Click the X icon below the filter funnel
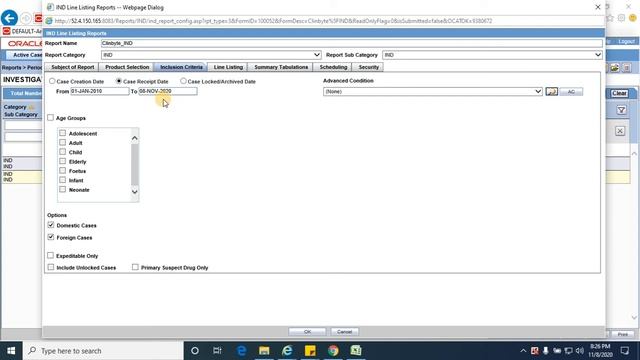Screen dimensions: 640x360 point(620,131)
